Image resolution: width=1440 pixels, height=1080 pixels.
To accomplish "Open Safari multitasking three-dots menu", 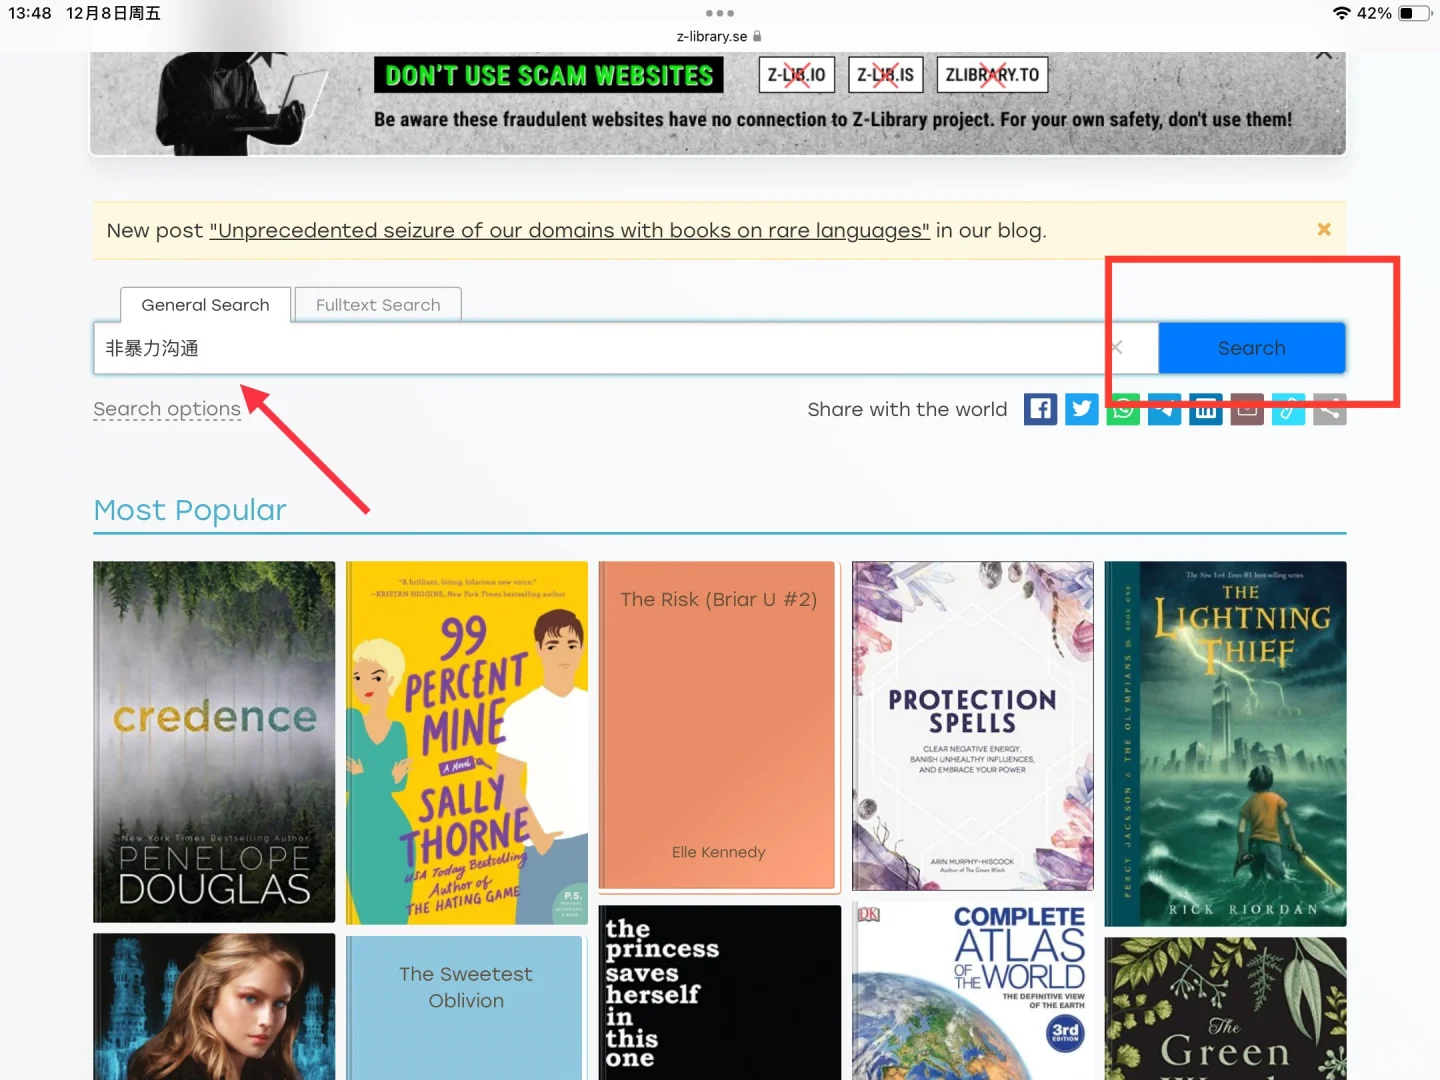I will [x=720, y=13].
